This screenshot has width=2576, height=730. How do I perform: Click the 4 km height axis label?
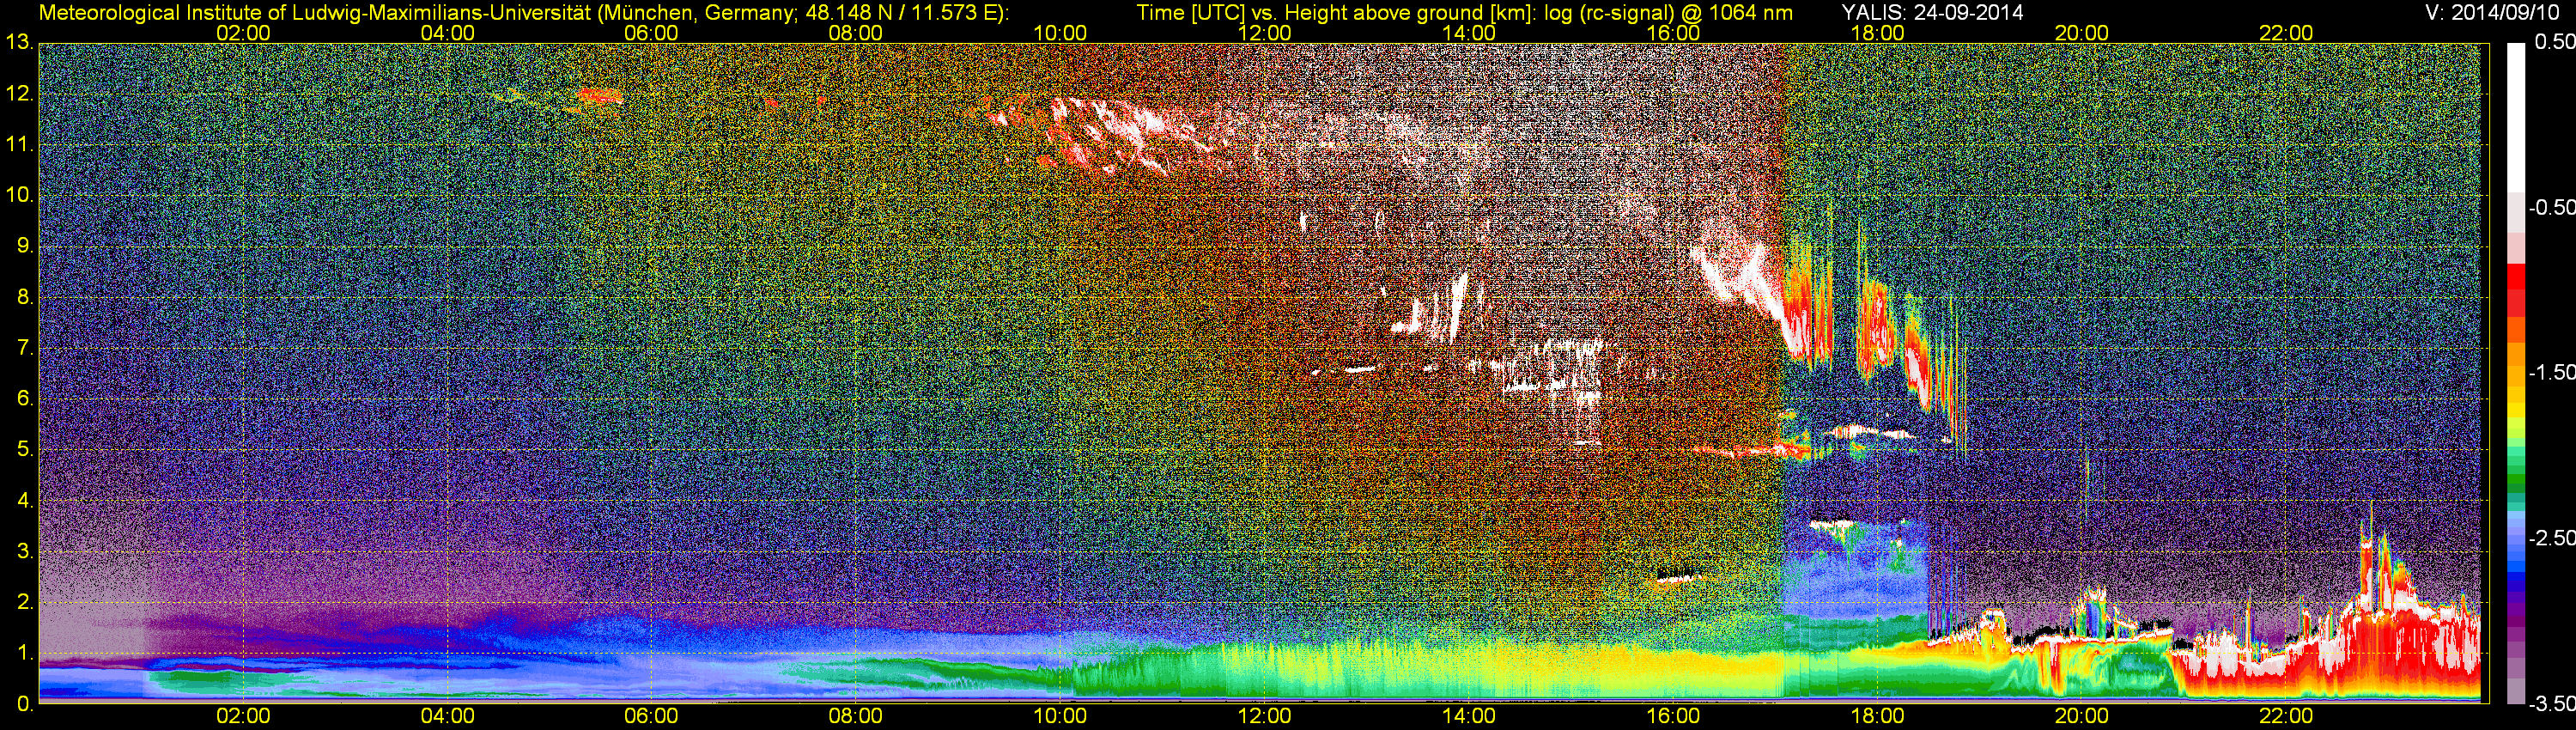pyautogui.click(x=24, y=501)
